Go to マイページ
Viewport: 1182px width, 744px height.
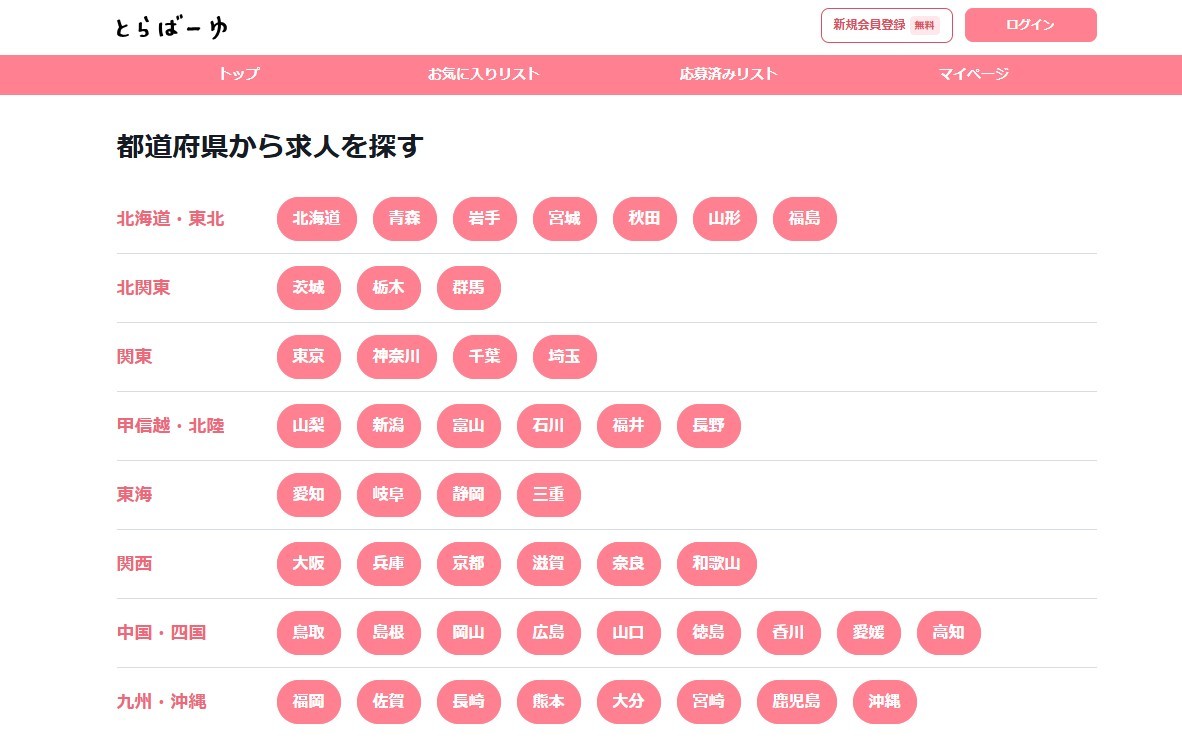click(x=972, y=74)
